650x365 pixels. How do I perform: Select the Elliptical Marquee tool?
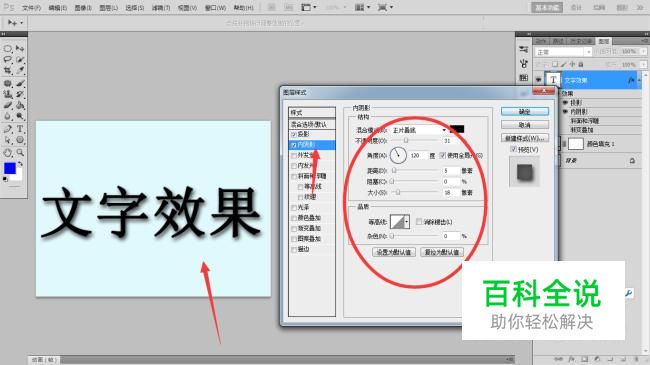click(8, 49)
